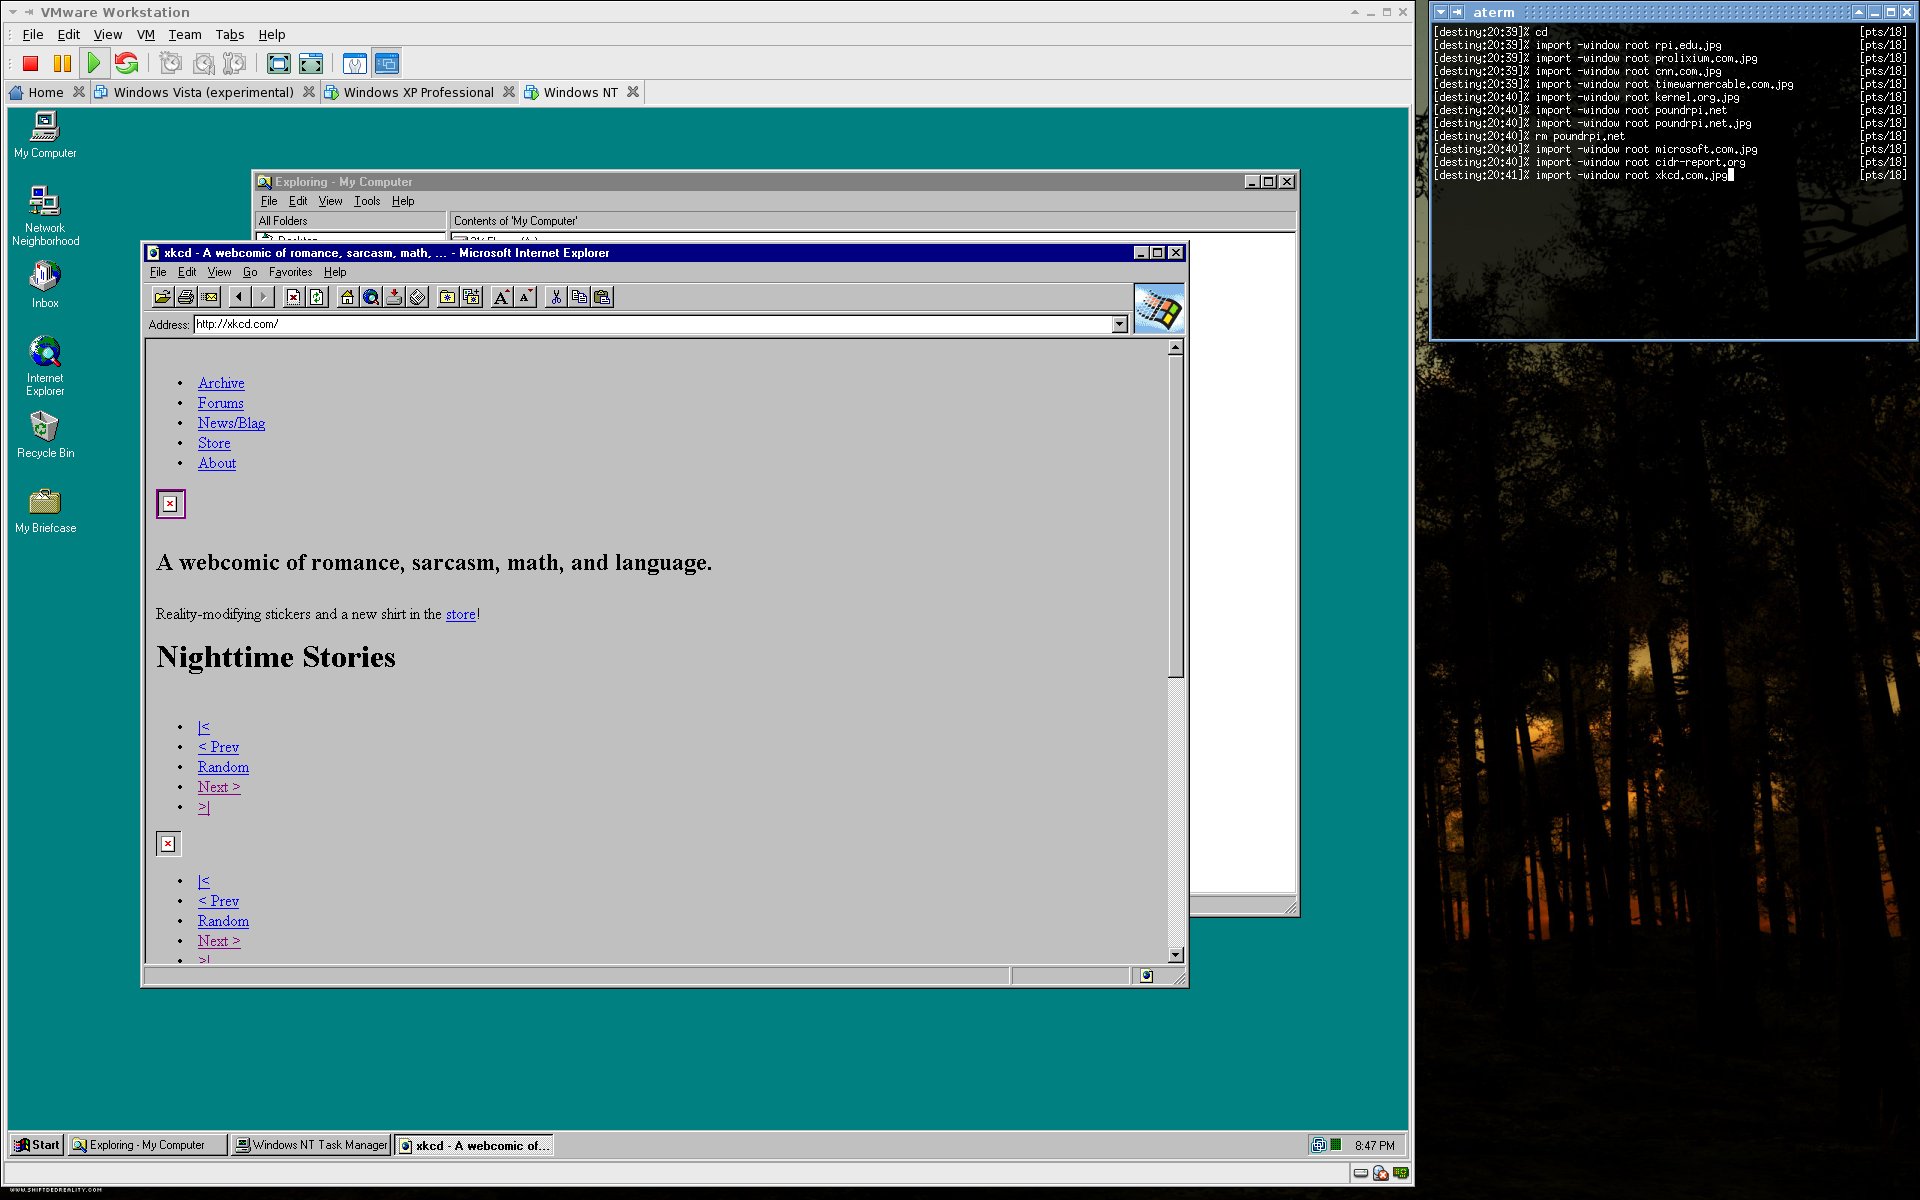The height and width of the screenshot is (1200, 1920).
Task: Select the My Computer desktop icon
Action: [x=45, y=135]
